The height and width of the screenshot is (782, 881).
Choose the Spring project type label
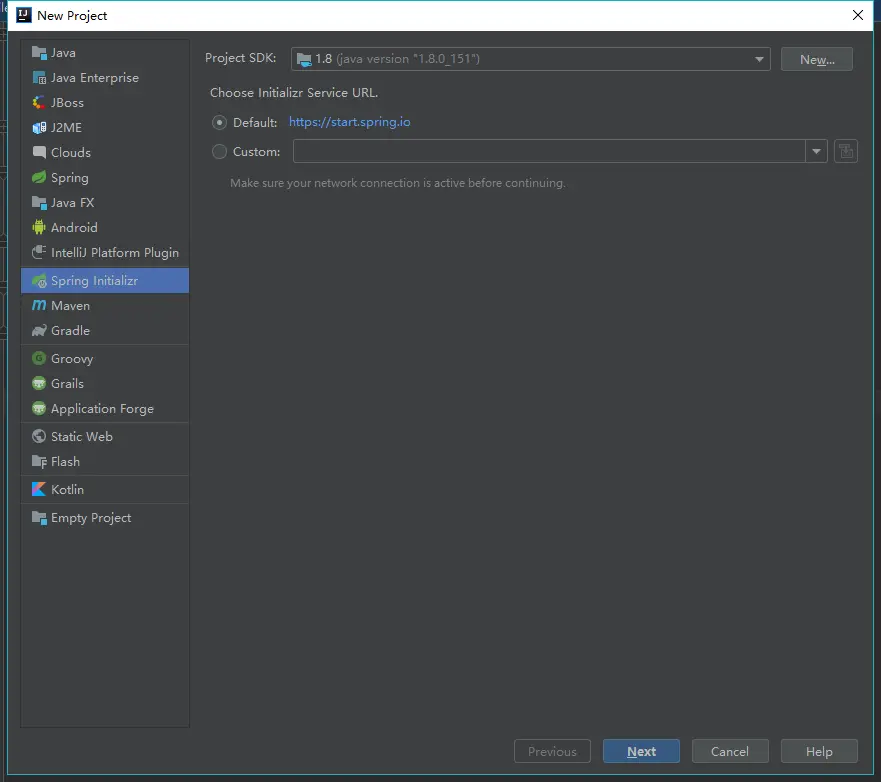[70, 178]
